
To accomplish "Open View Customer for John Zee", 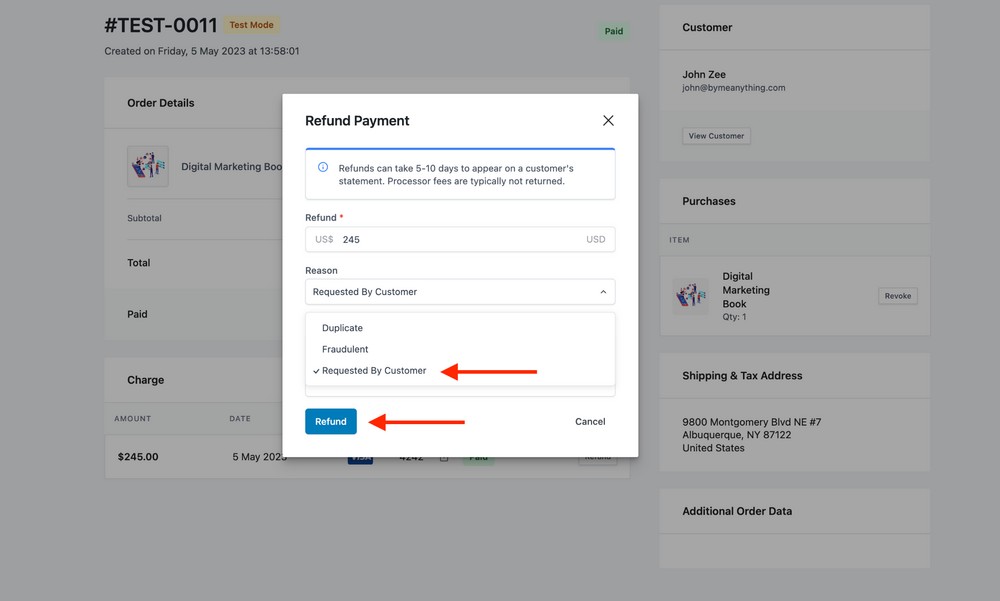I will [x=716, y=136].
